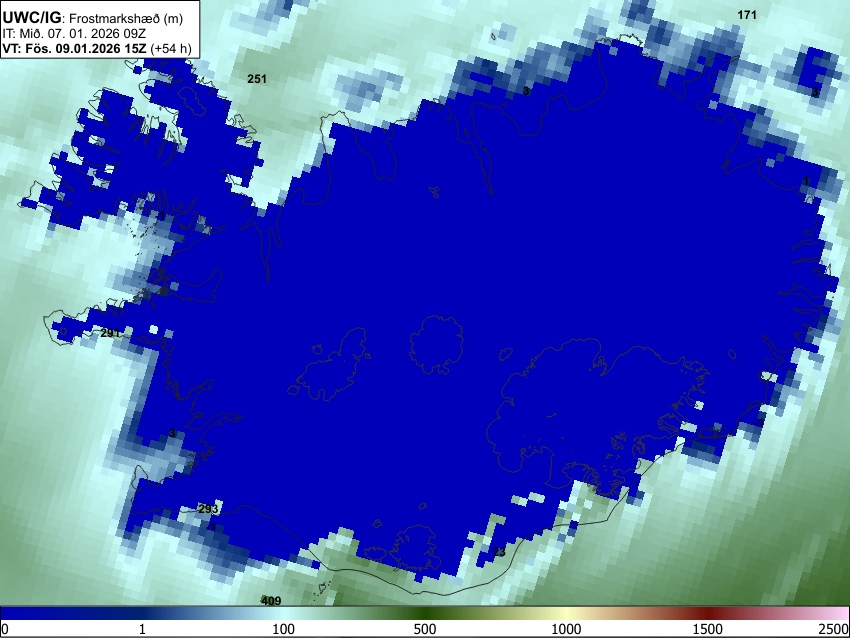Select the 500 label on the legend scale

(425, 629)
